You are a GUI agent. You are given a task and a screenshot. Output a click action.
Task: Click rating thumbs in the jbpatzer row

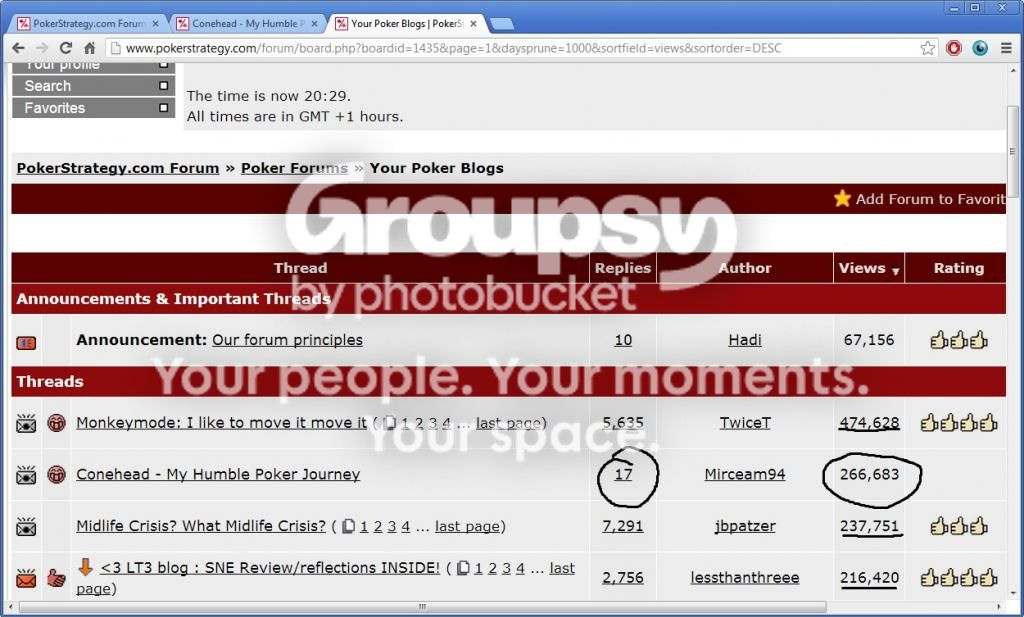coord(959,526)
